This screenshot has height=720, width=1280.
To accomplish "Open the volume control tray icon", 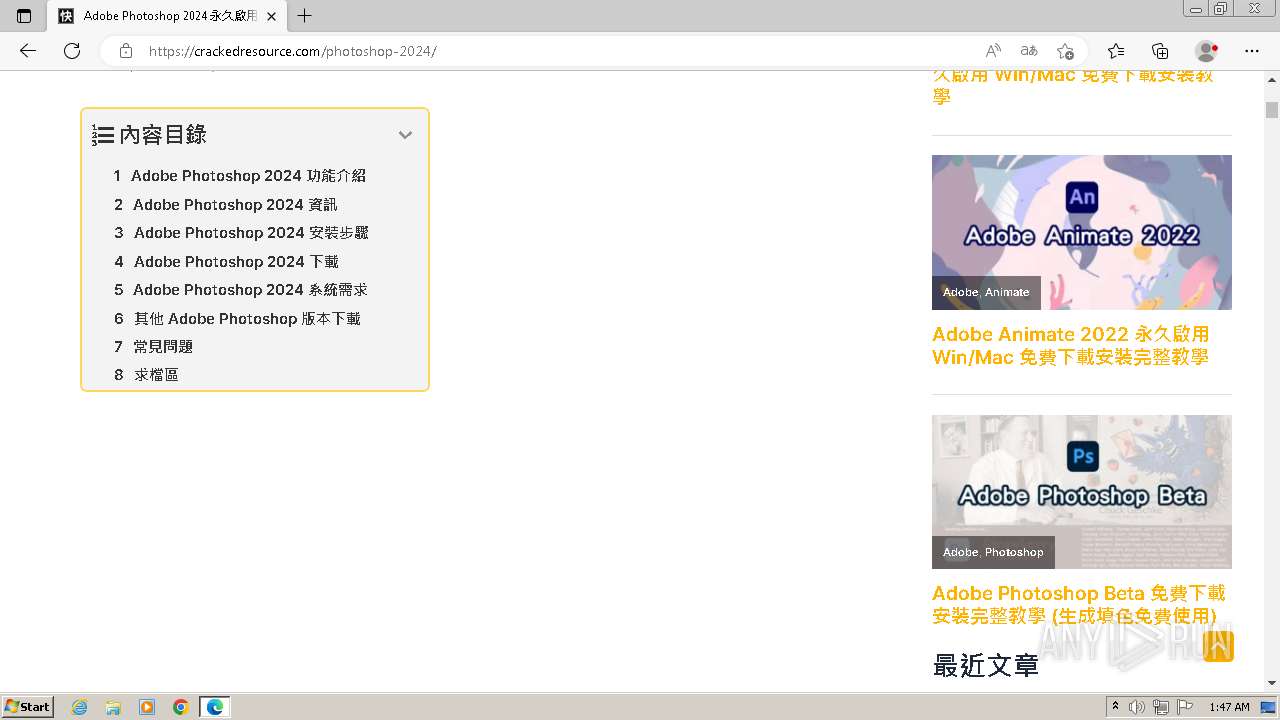I will click(x=1137, y=707).
